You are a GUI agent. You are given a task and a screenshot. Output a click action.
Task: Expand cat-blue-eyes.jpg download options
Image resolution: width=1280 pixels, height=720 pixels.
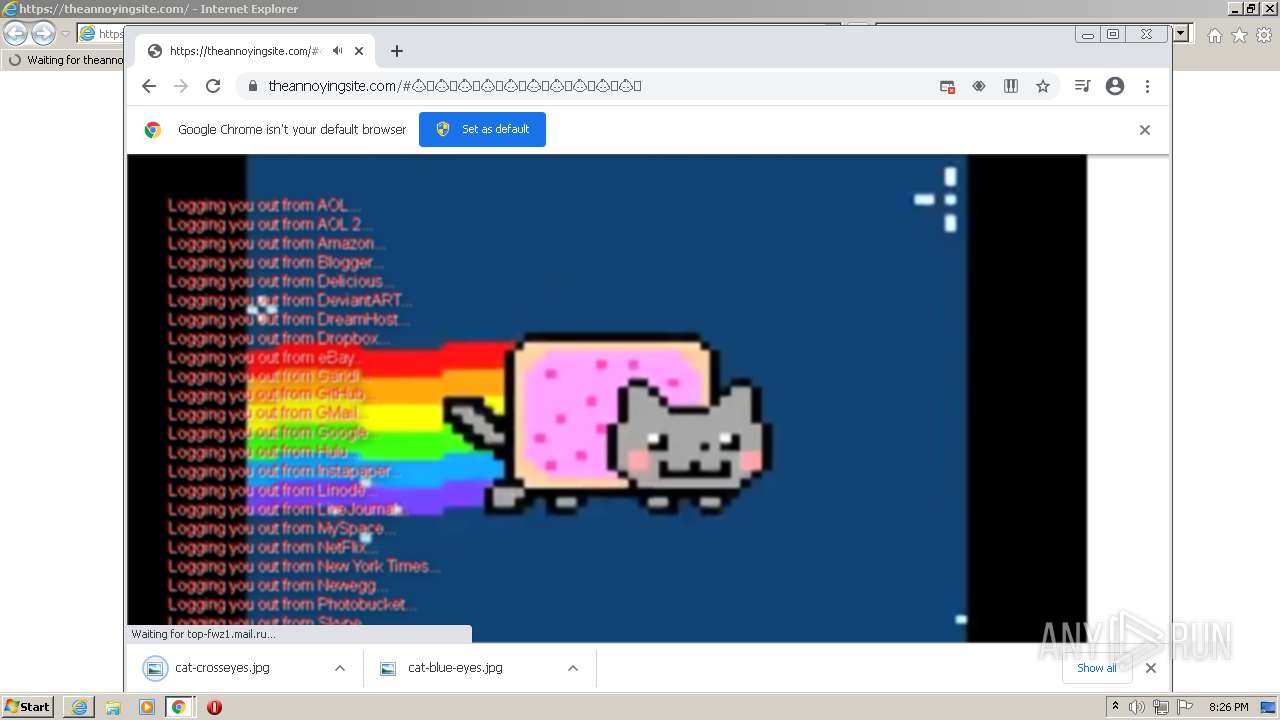(573, 668)
